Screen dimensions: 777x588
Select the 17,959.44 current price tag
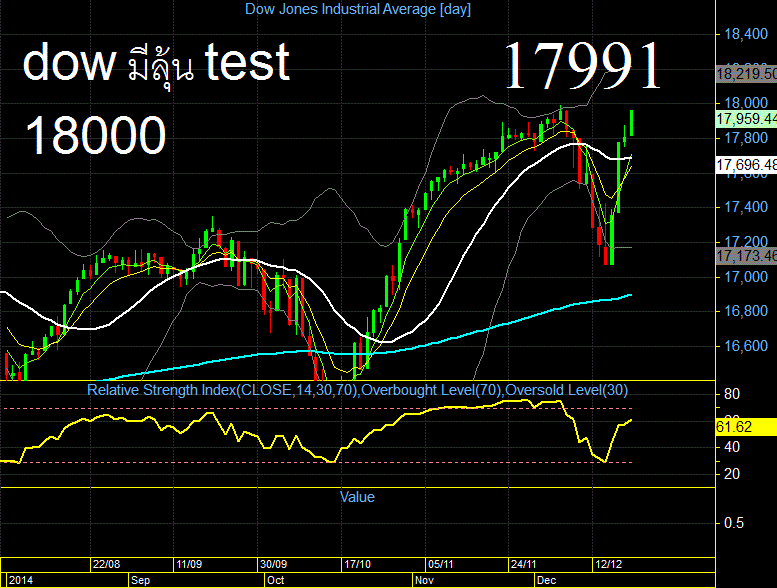(x=746, y=119)
